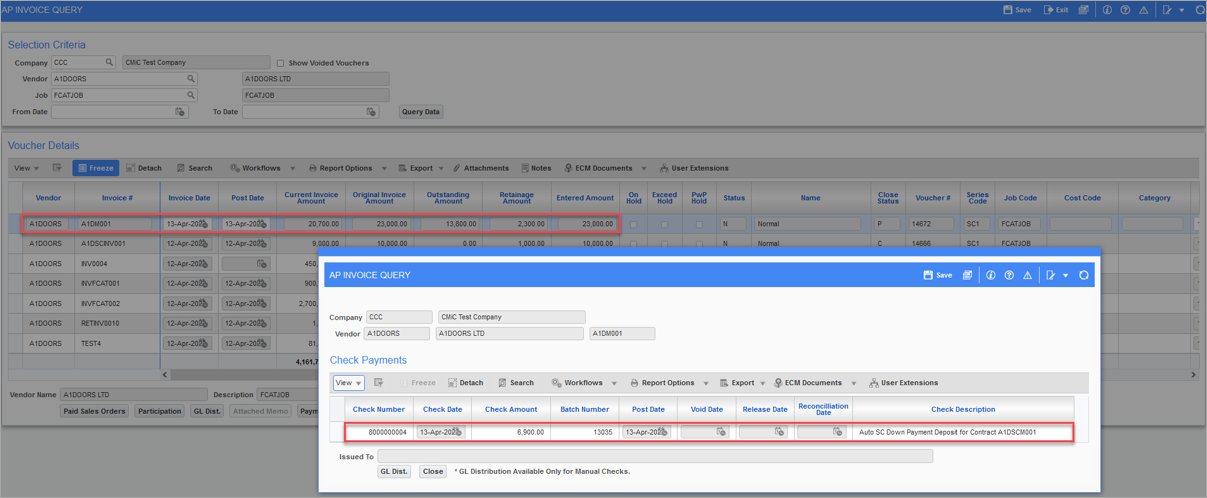1207x498 pixels.
Task: Check On Hold for invoice A1DM001
Action: point(634,224)
